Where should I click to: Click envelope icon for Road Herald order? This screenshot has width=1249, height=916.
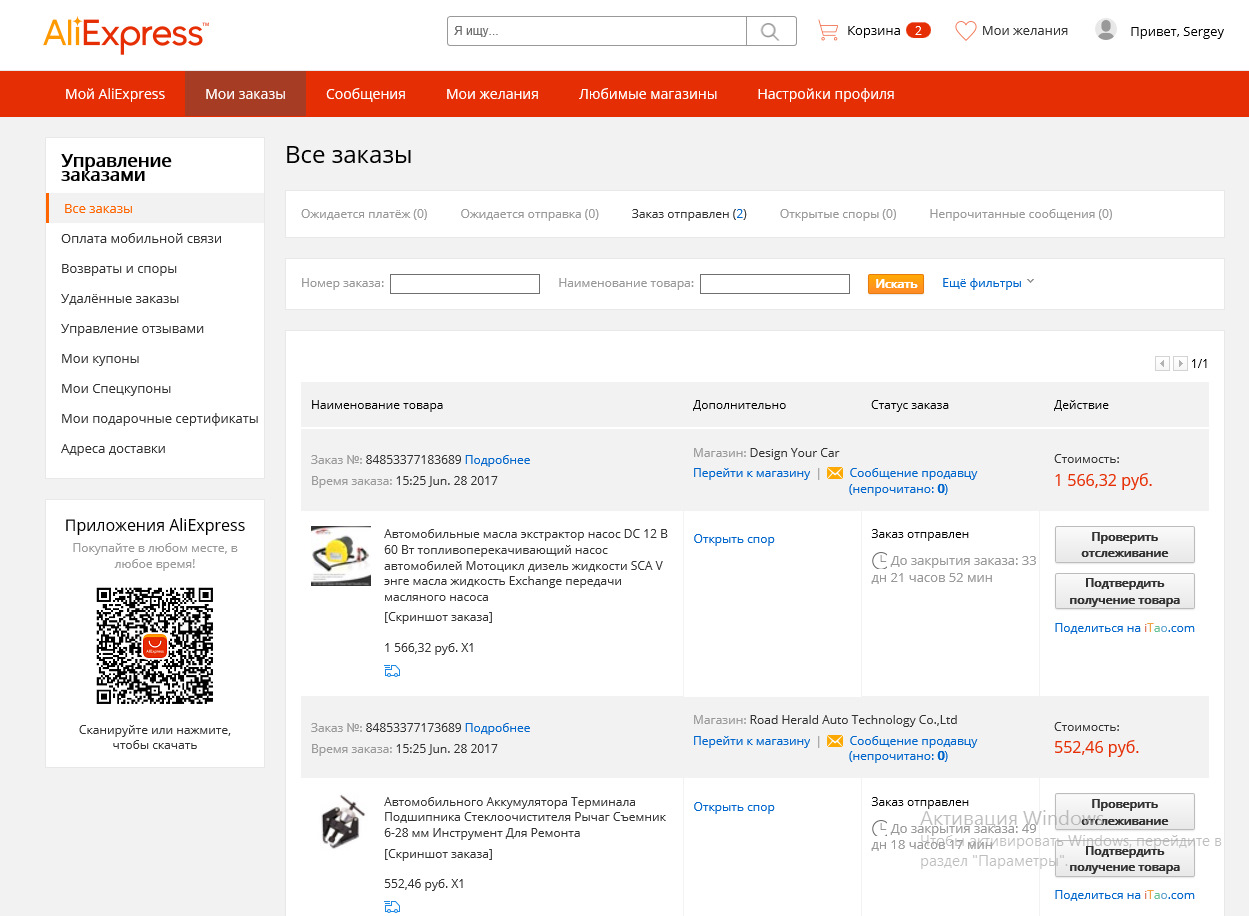835,741
